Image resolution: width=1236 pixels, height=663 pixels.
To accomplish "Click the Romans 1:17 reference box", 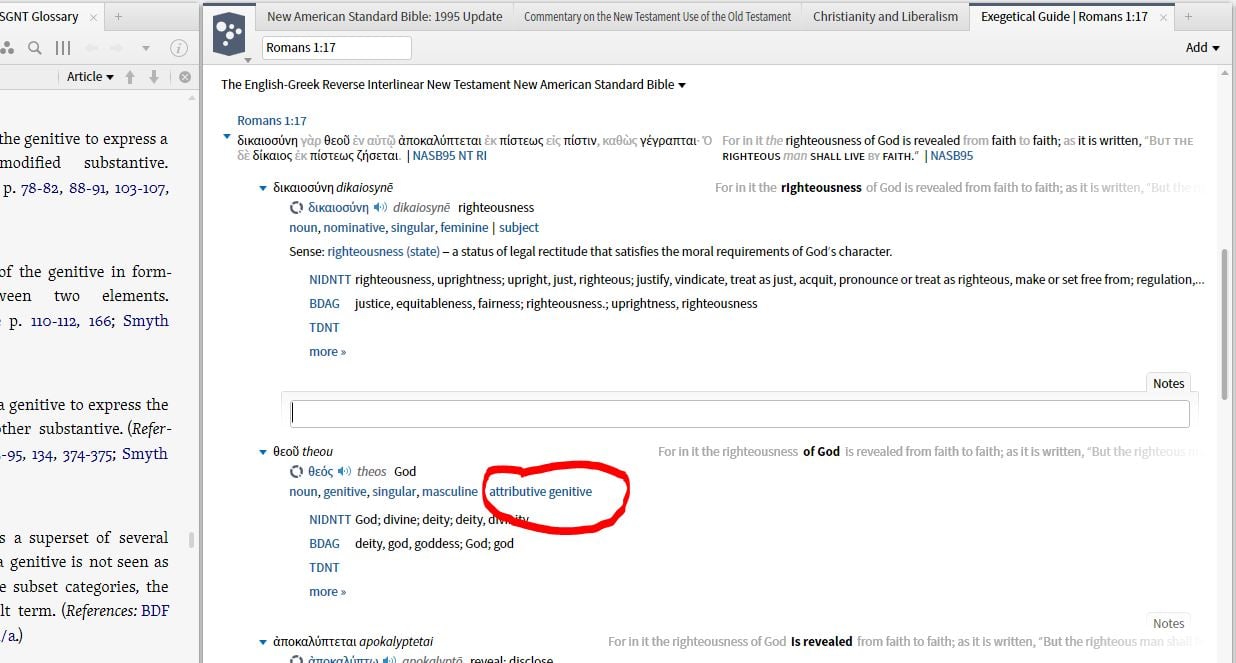I will coord(337,48).
